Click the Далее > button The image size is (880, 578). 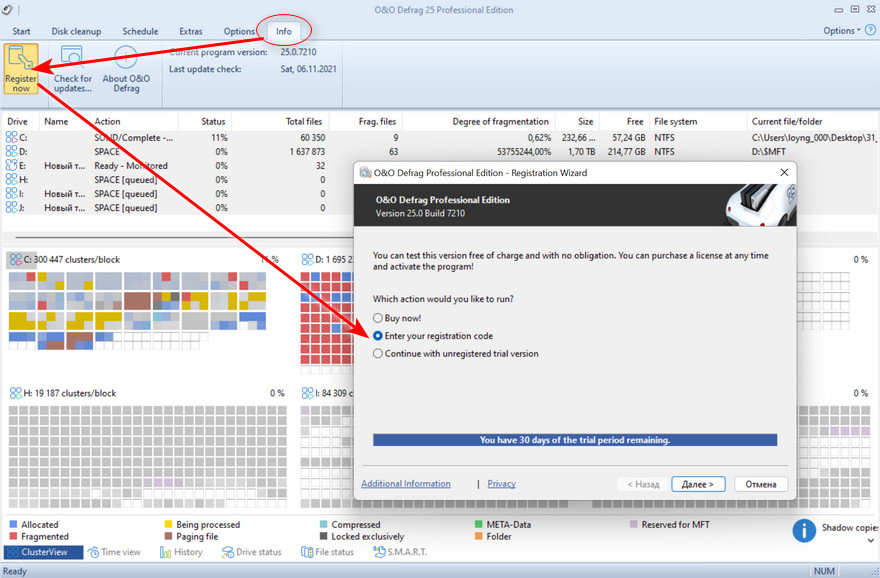click(x=697, y=484)
